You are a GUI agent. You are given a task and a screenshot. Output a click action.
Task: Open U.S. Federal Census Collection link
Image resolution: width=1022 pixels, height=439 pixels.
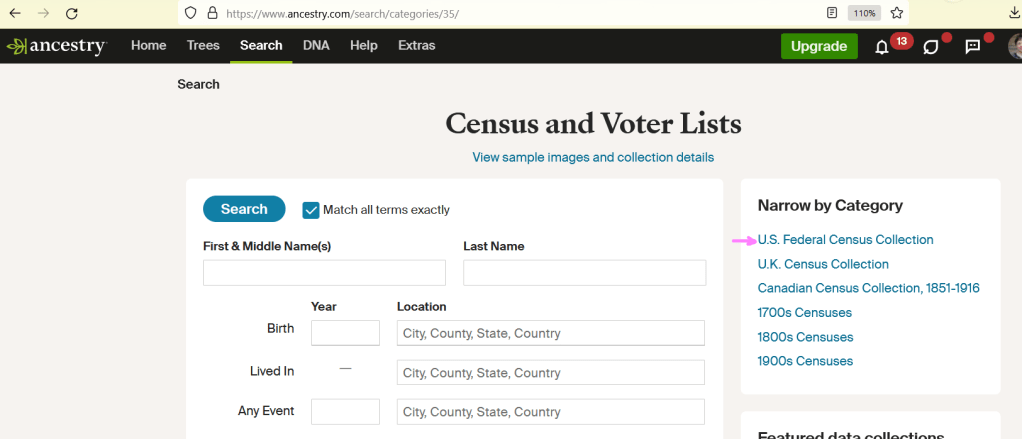point(845,240)
